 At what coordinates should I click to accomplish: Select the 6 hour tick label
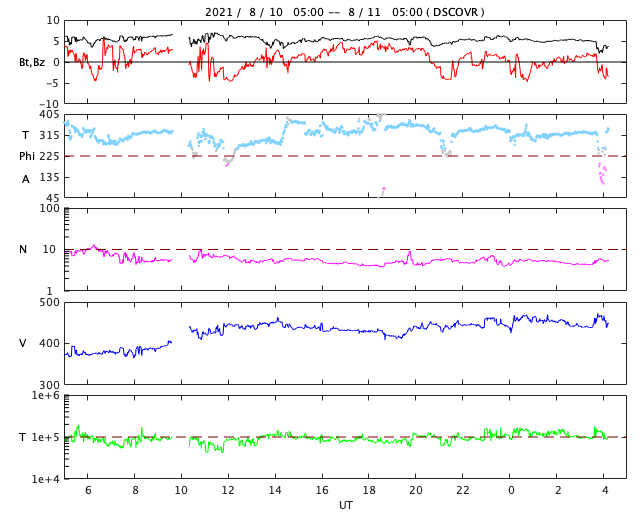(x=87, y=491)
